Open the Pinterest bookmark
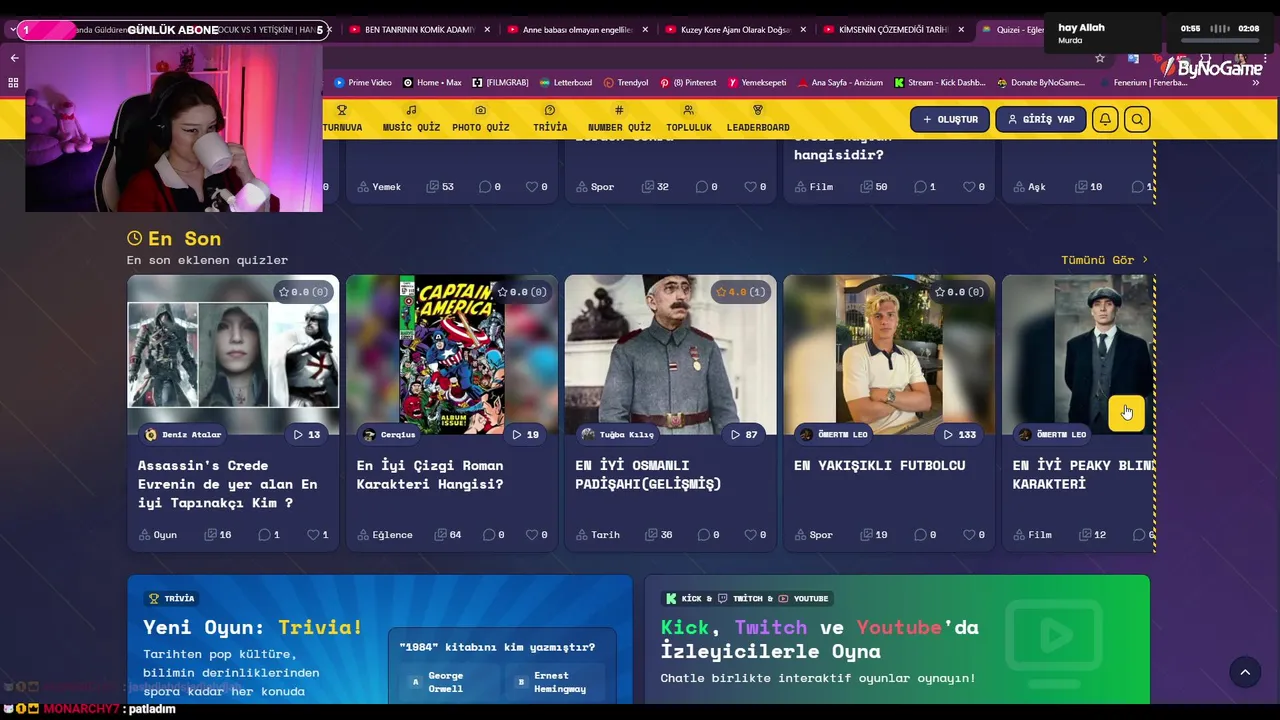1280x720 pixels. pyautogui.click(x=688, y=83)
